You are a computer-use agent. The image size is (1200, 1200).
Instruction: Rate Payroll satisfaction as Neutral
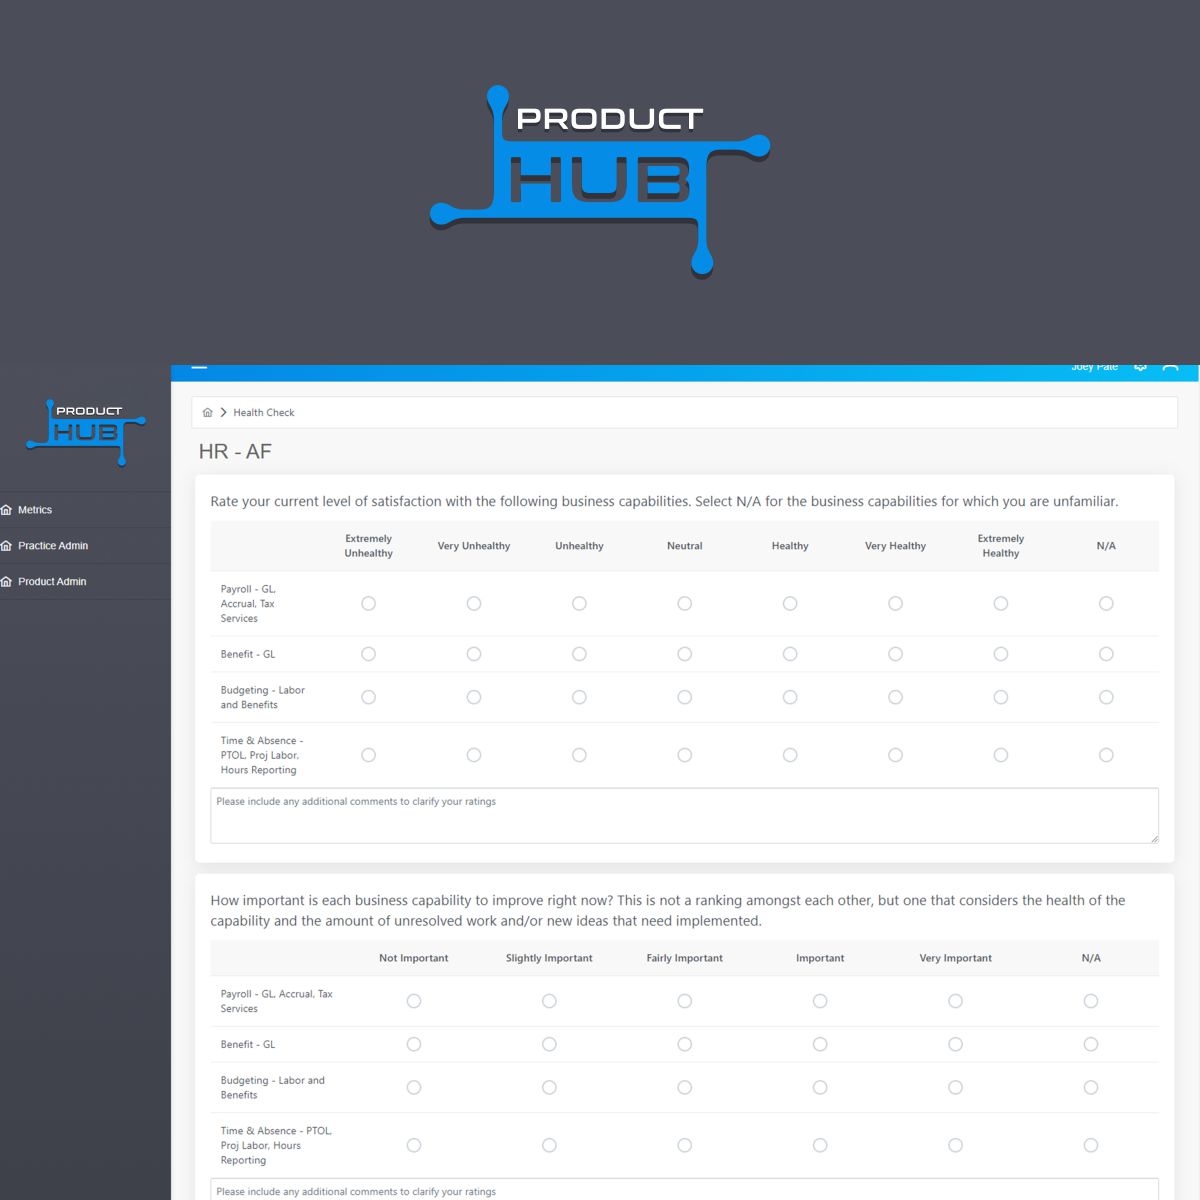685,604
